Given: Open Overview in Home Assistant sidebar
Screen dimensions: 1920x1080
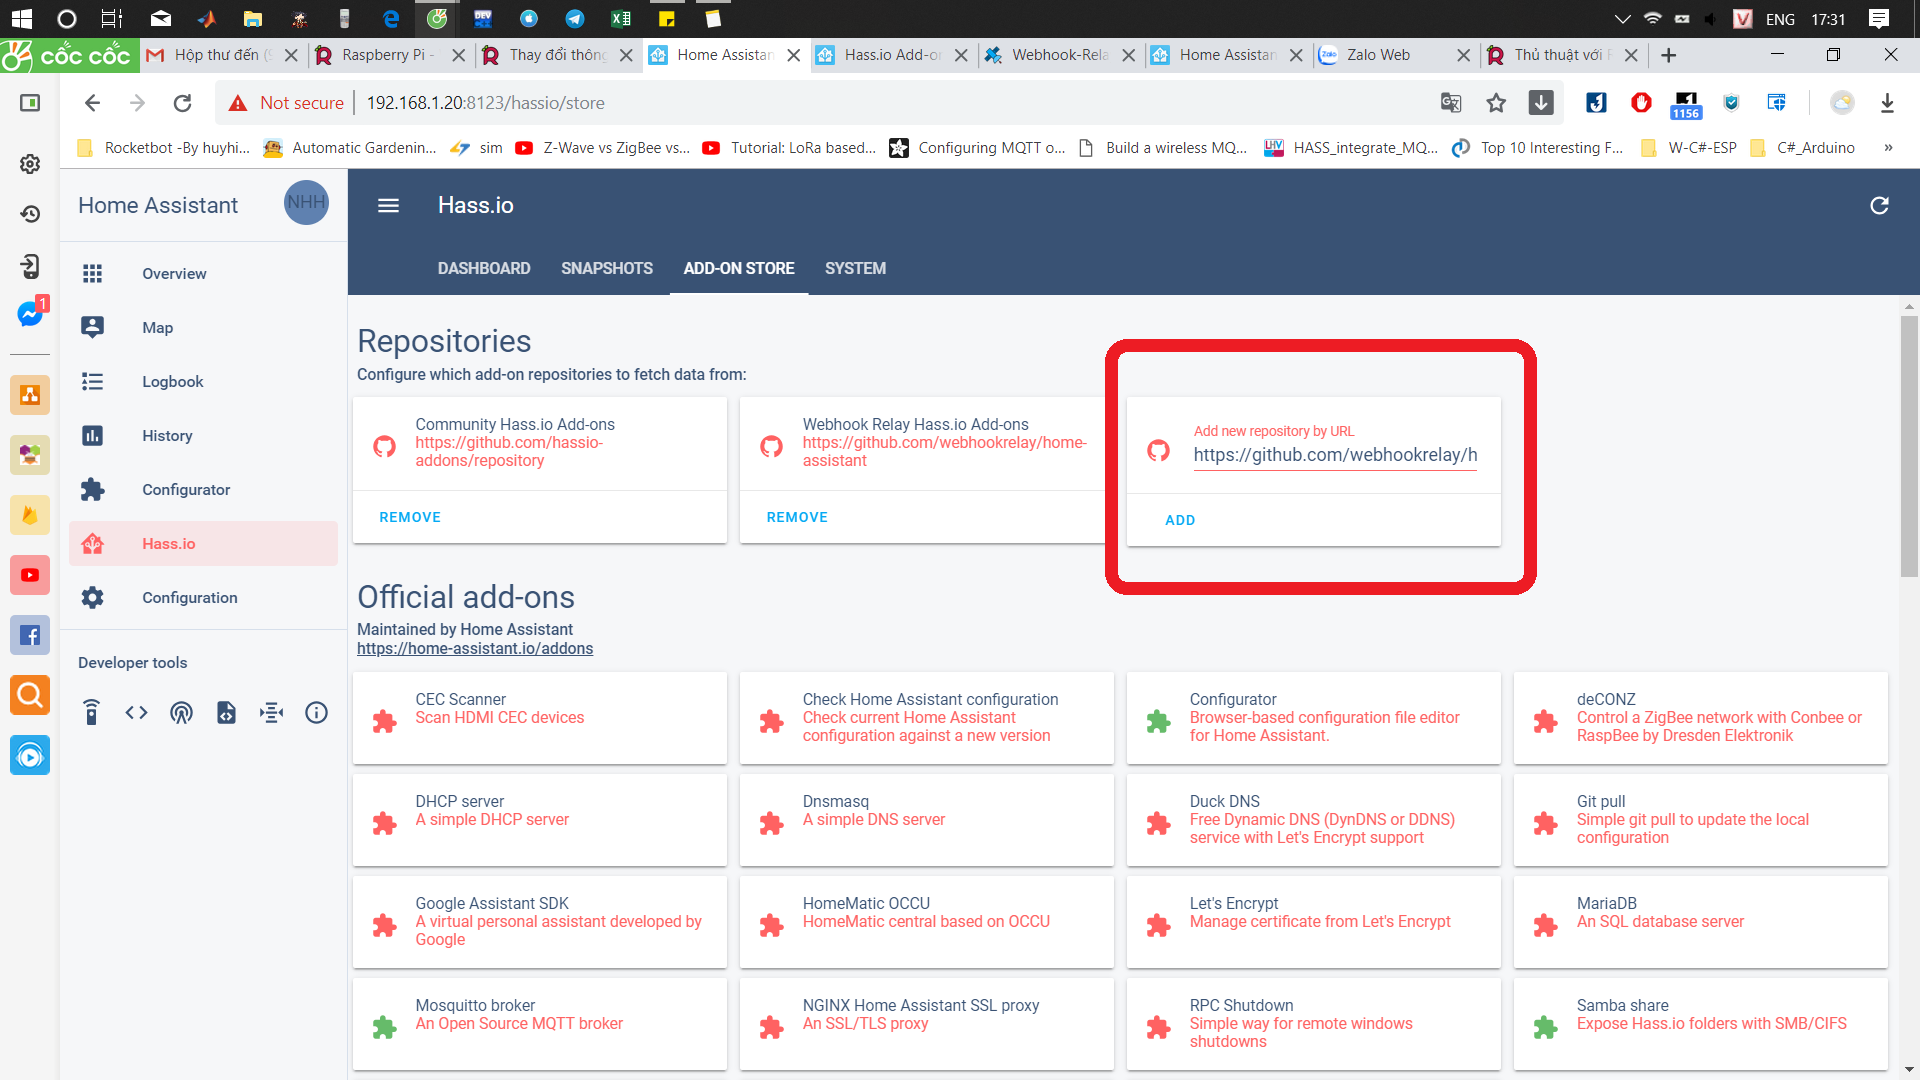Looking at the screenshot, I should coord(203,274).
